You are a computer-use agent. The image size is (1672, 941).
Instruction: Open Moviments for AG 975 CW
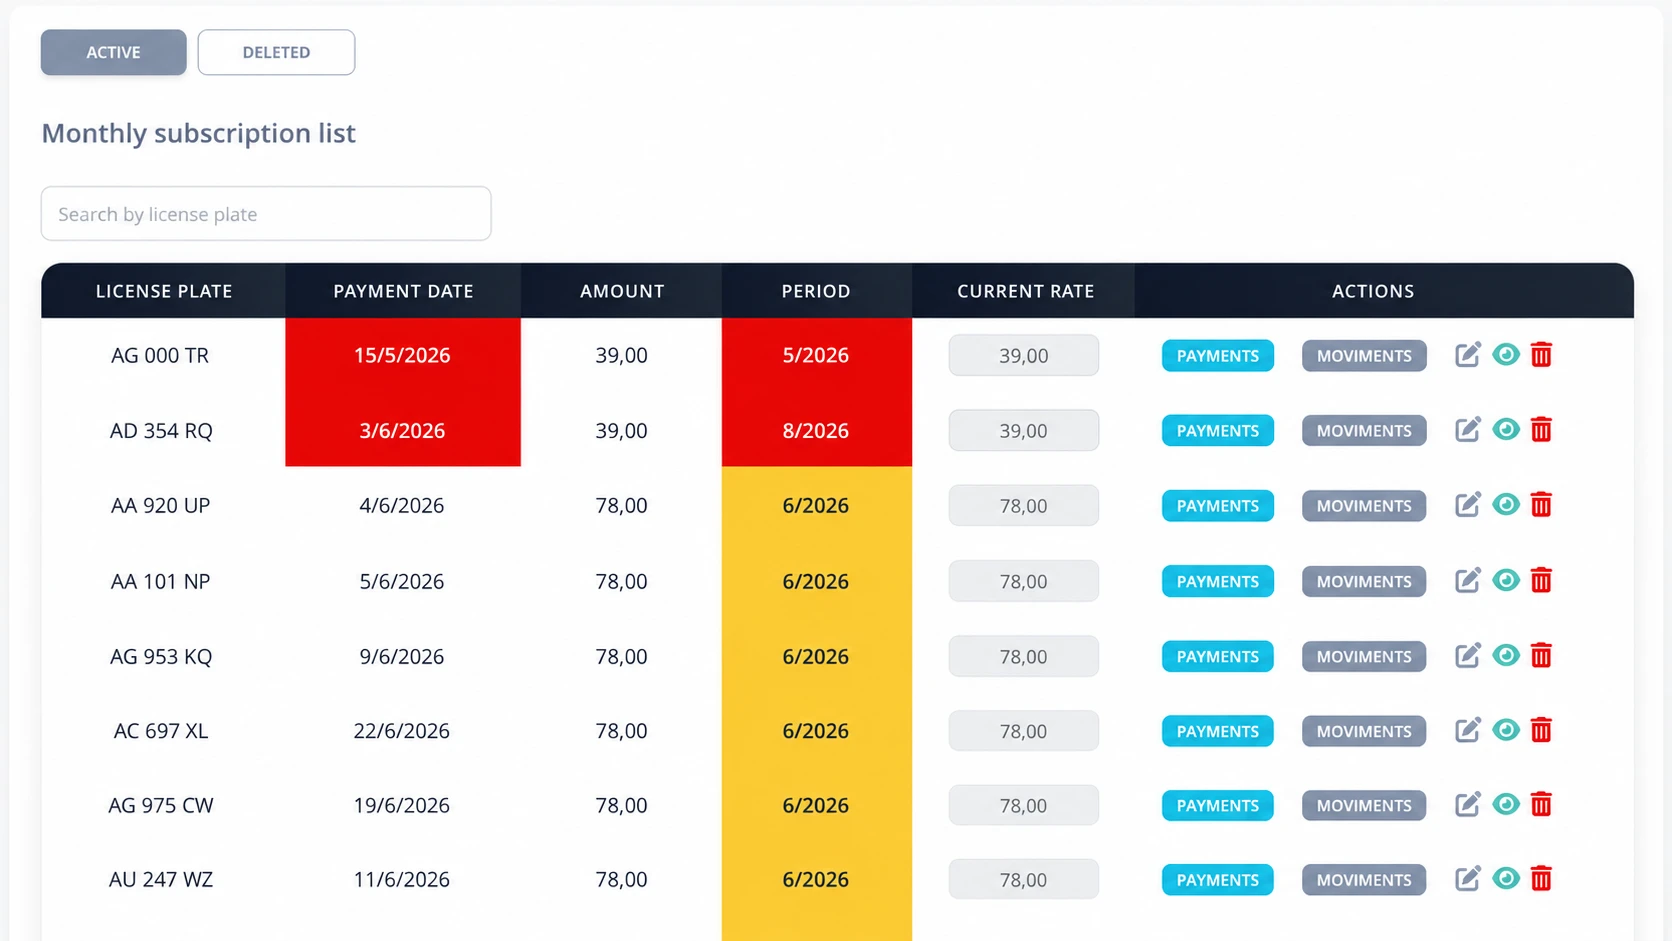pos(1364,806)
